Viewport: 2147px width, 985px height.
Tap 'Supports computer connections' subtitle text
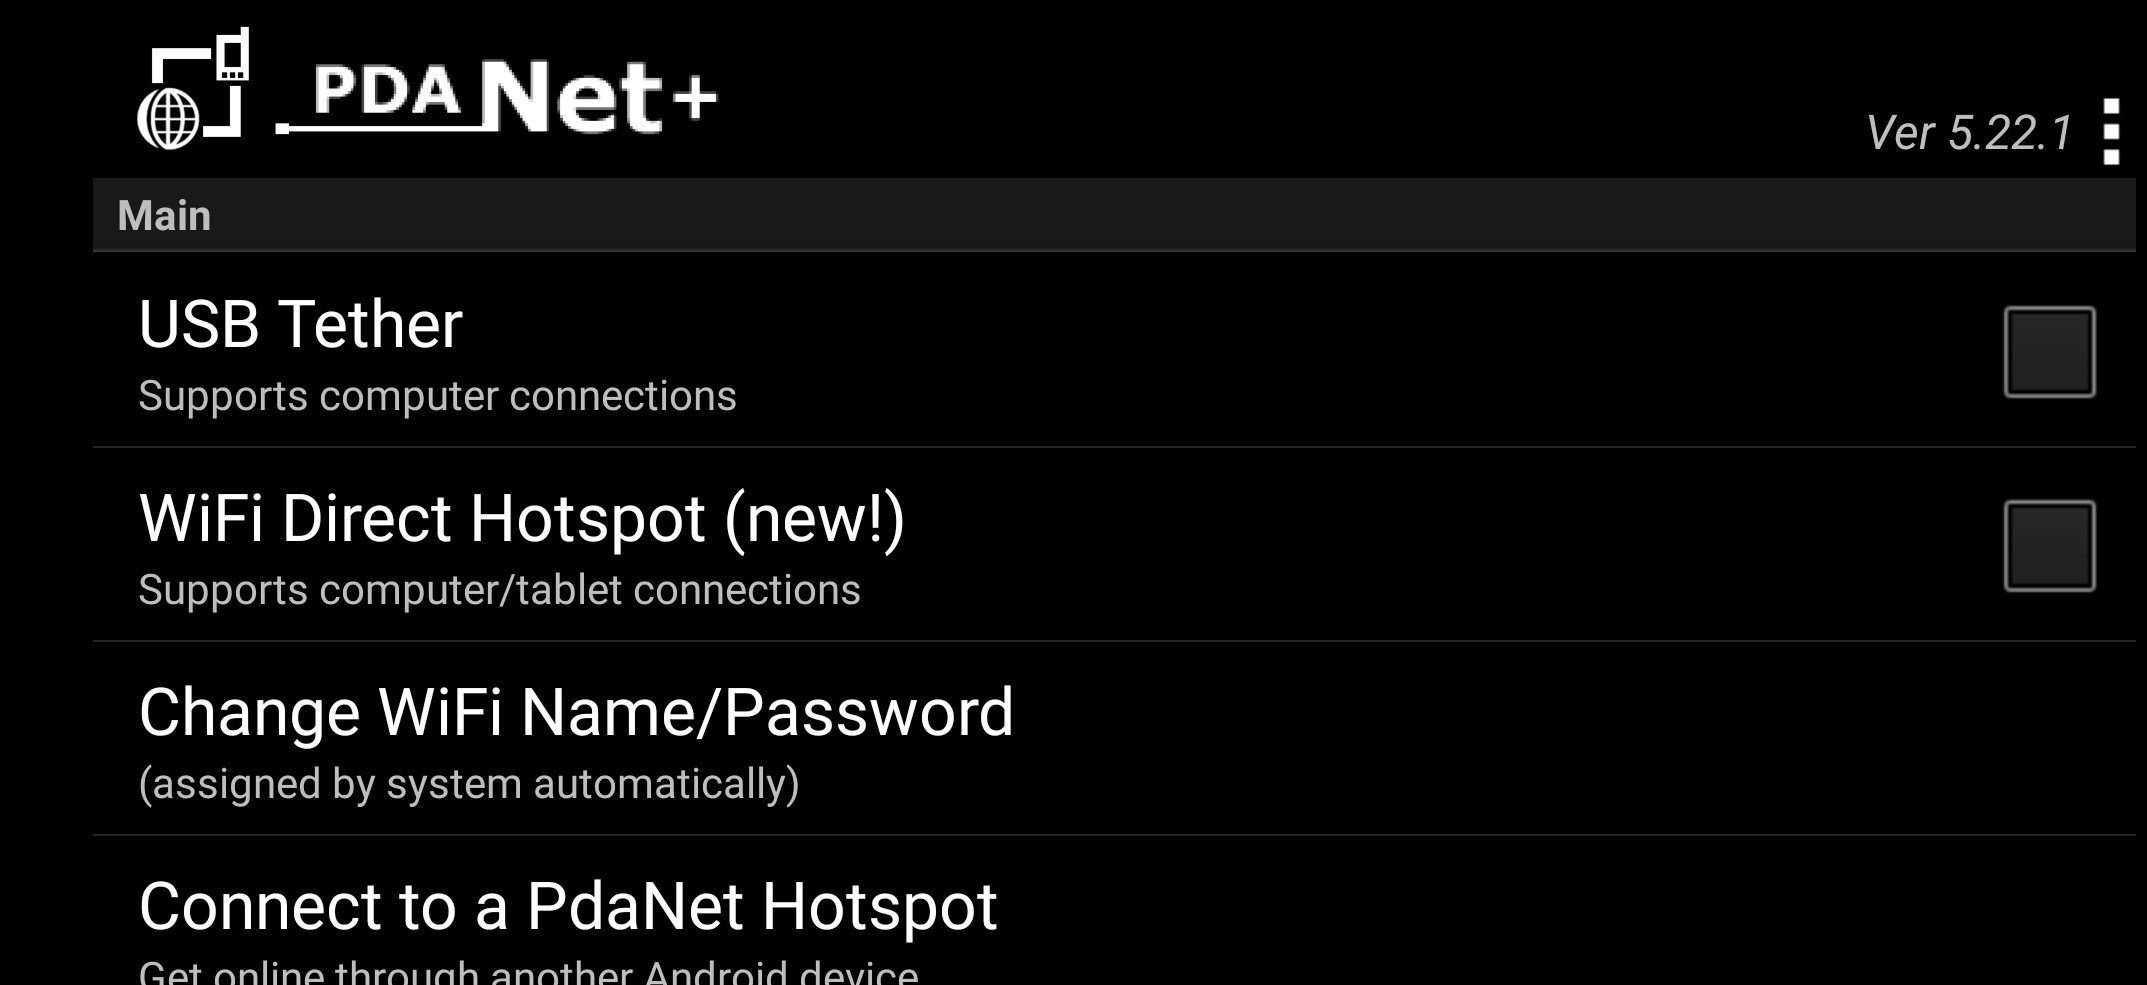click(438, 396)
